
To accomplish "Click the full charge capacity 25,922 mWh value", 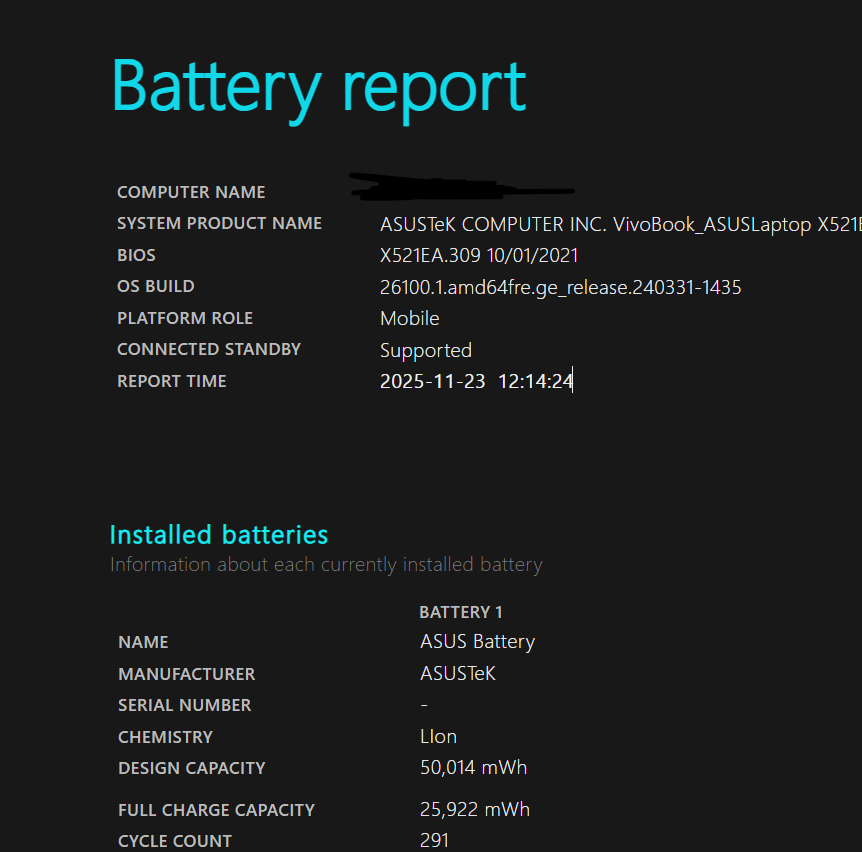I will point(474,810).
